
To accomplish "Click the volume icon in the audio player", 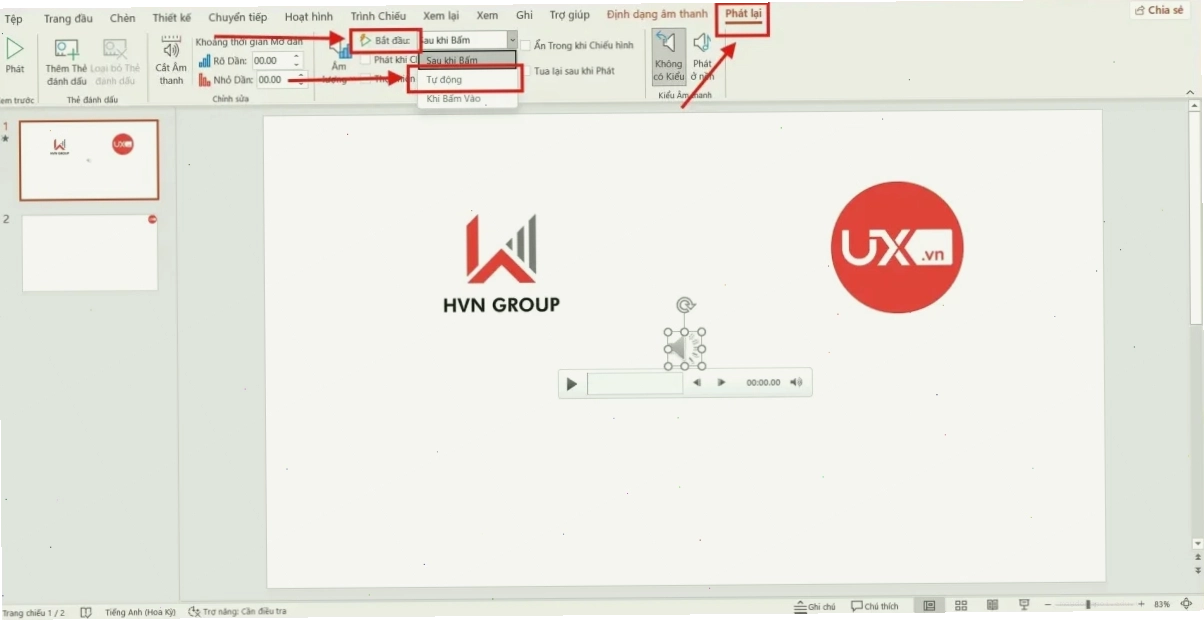I will 796,382.
